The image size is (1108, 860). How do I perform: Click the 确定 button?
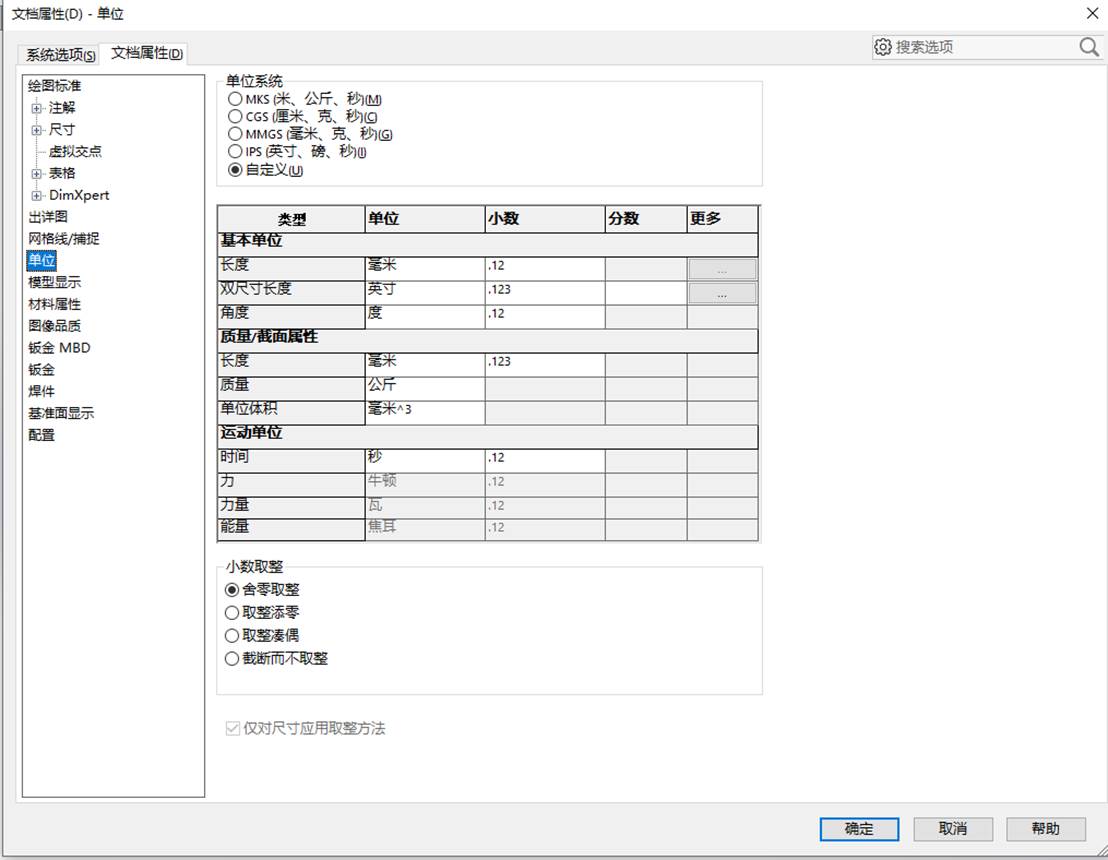point(859,829)
